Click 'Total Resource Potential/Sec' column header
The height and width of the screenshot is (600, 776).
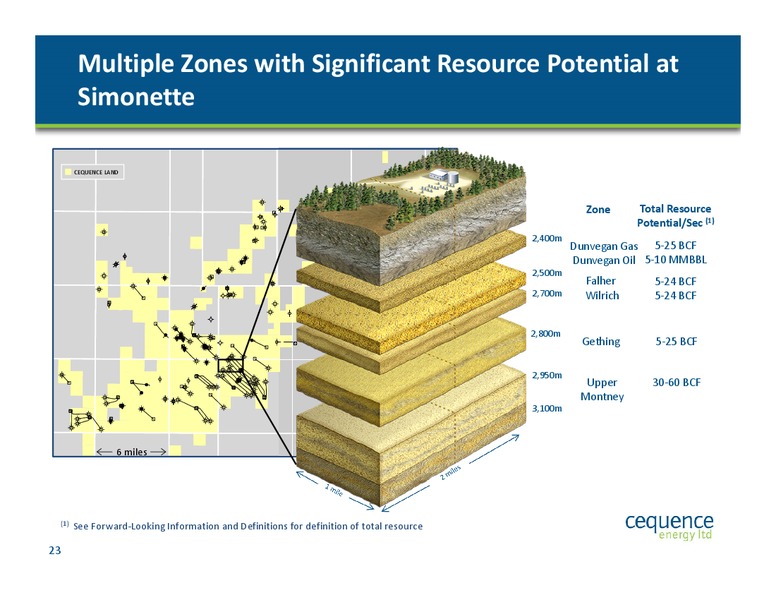(x=676, y=216)
